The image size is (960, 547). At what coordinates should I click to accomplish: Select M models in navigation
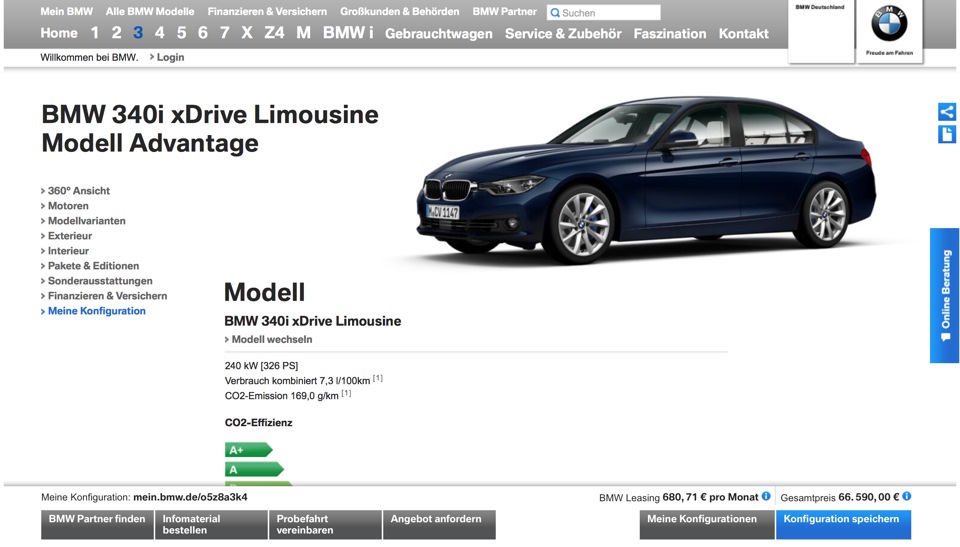pos(304,33)
